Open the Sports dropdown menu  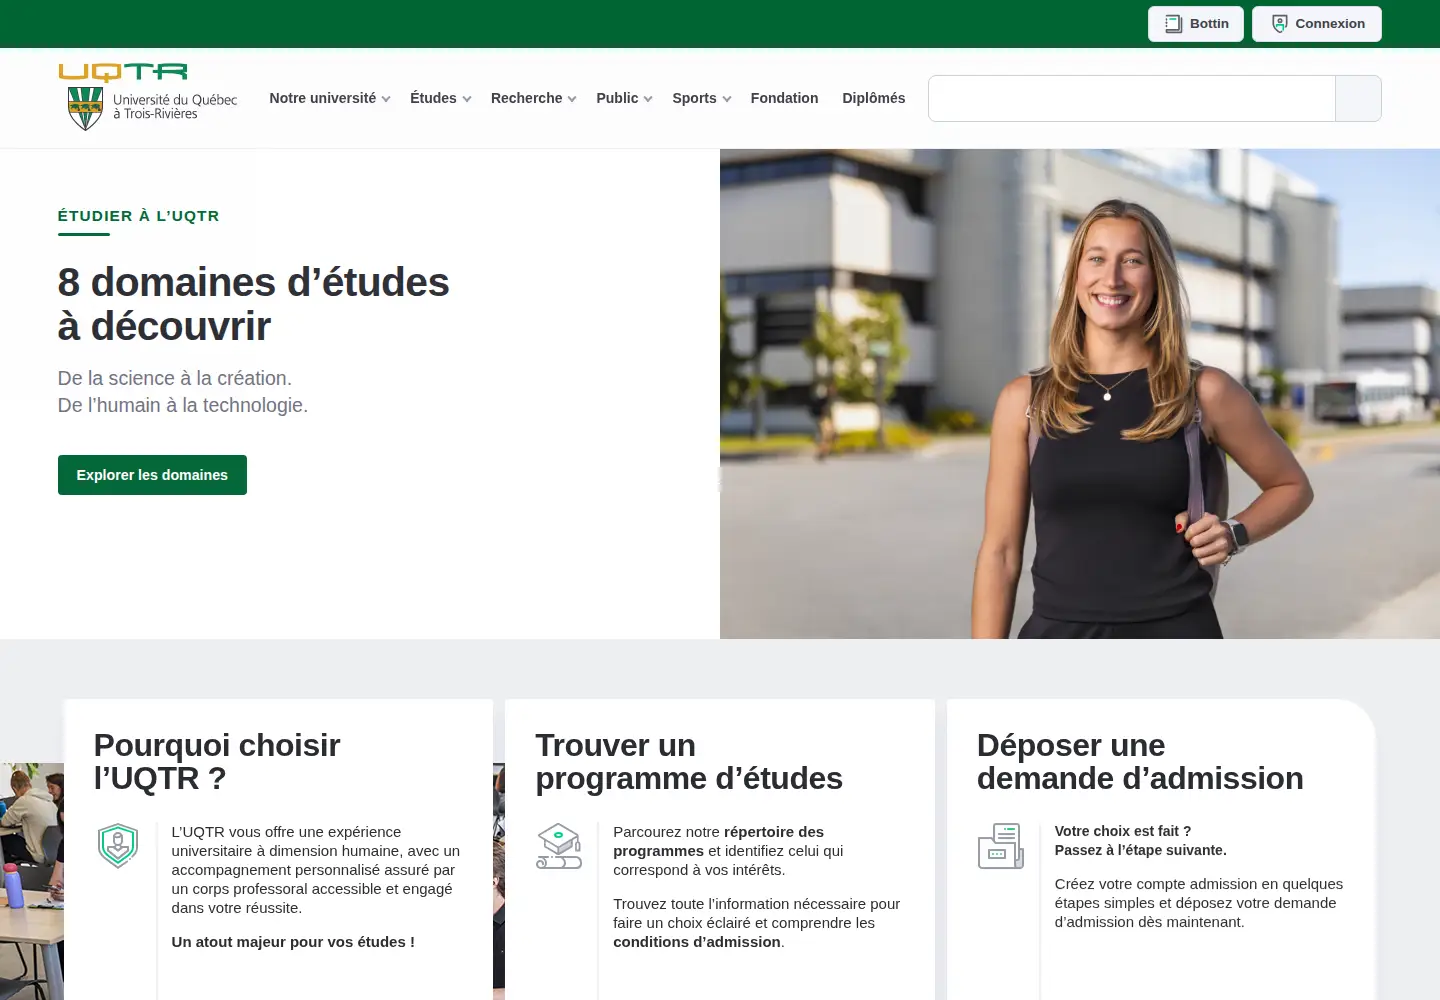[701, 98]
